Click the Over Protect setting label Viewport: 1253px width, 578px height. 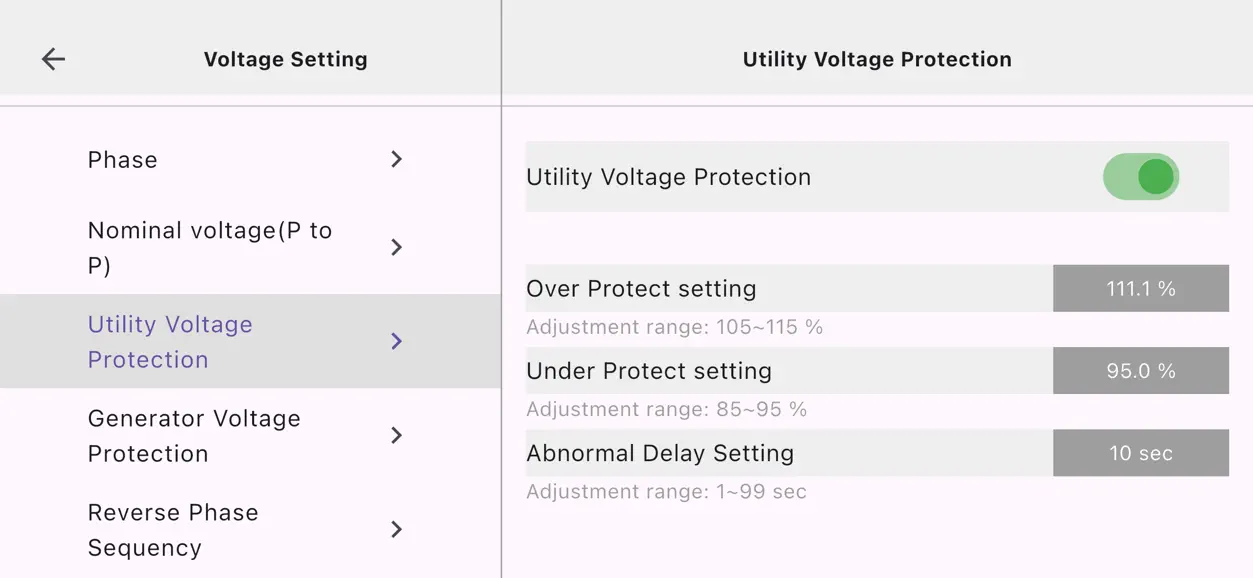coord(641,289)
